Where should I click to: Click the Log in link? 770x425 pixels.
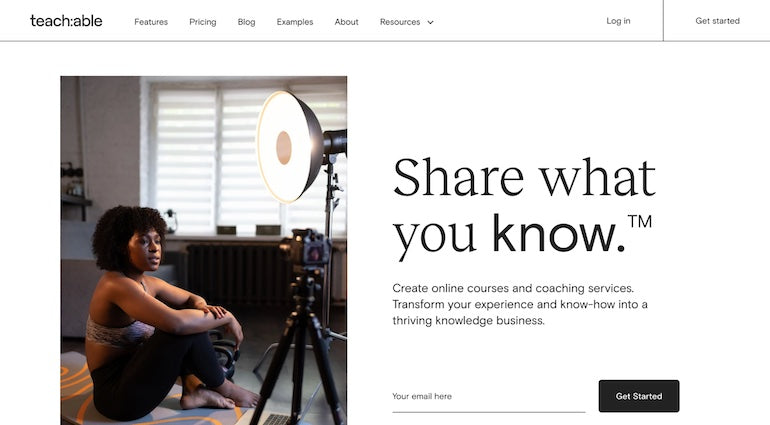pyautogui.click(x=618, y=21)
